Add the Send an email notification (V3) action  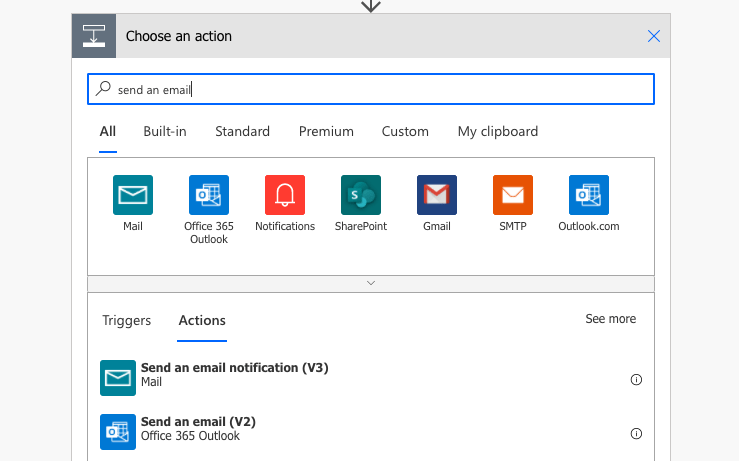(371, 378)
